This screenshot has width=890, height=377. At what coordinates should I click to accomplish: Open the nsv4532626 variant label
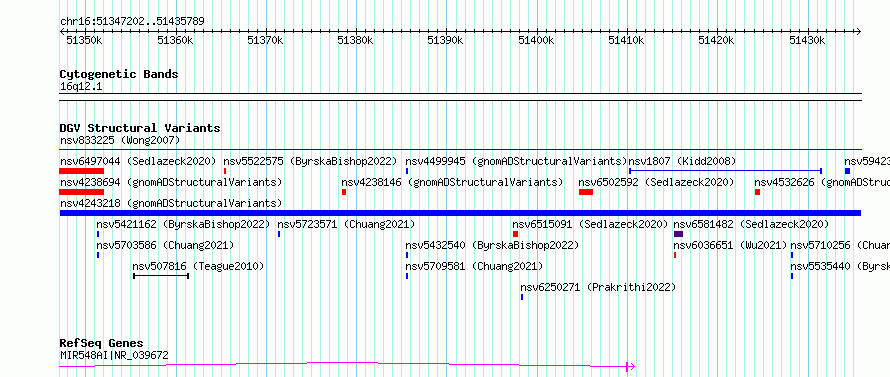pyautogui.click(x=822, y=182)
